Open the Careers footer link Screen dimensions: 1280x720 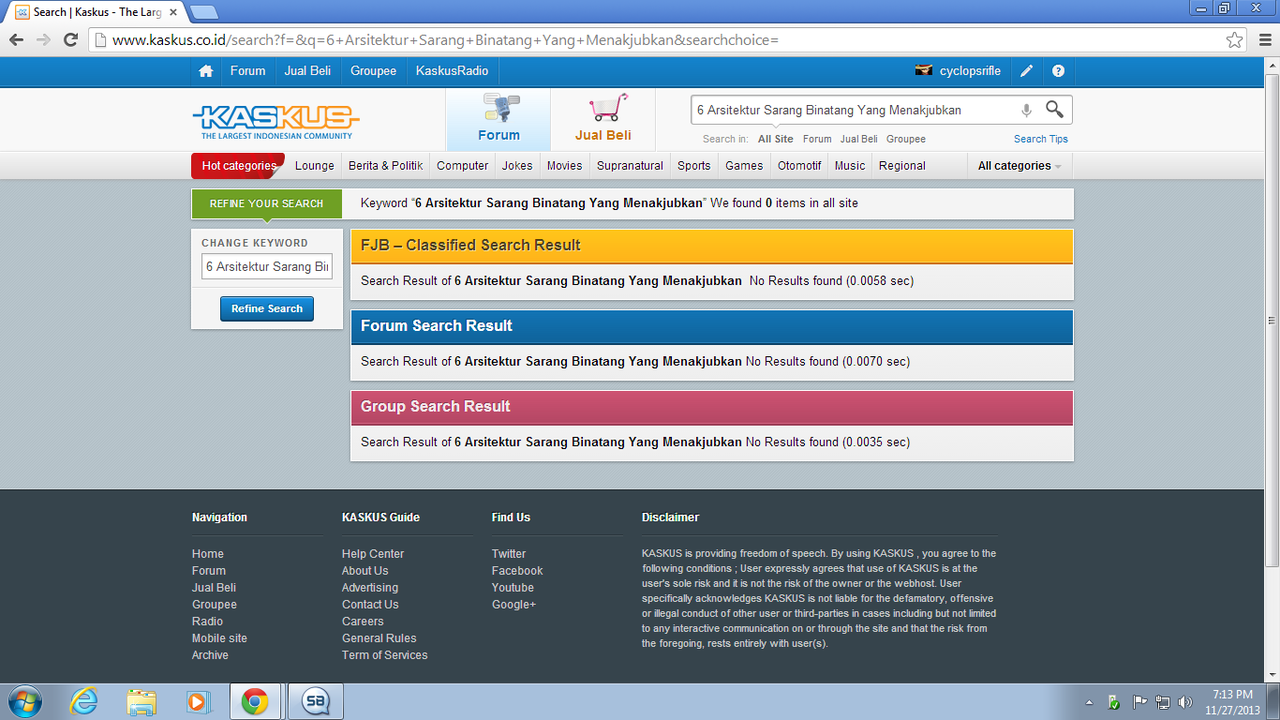point(363,621)
